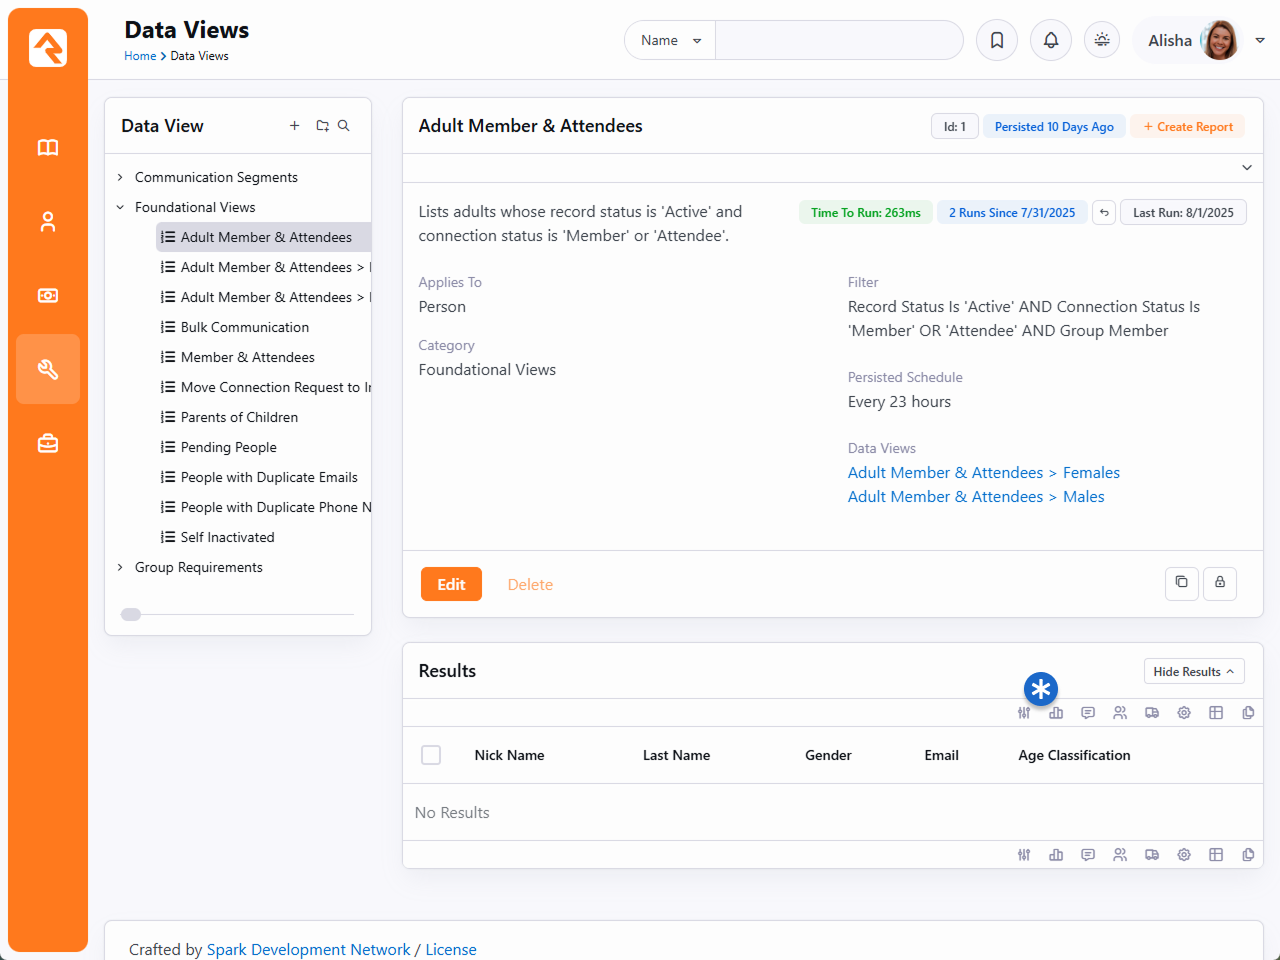Click the orange Edit button

[451, 584]
